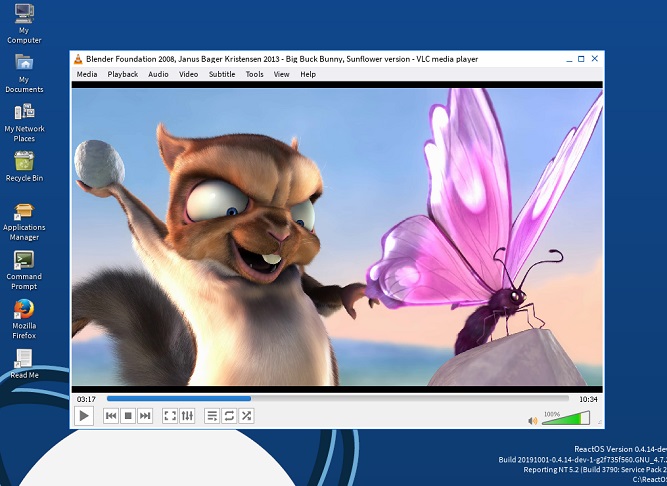
Task: Open the Playback menu
Action: pos(123,74)
